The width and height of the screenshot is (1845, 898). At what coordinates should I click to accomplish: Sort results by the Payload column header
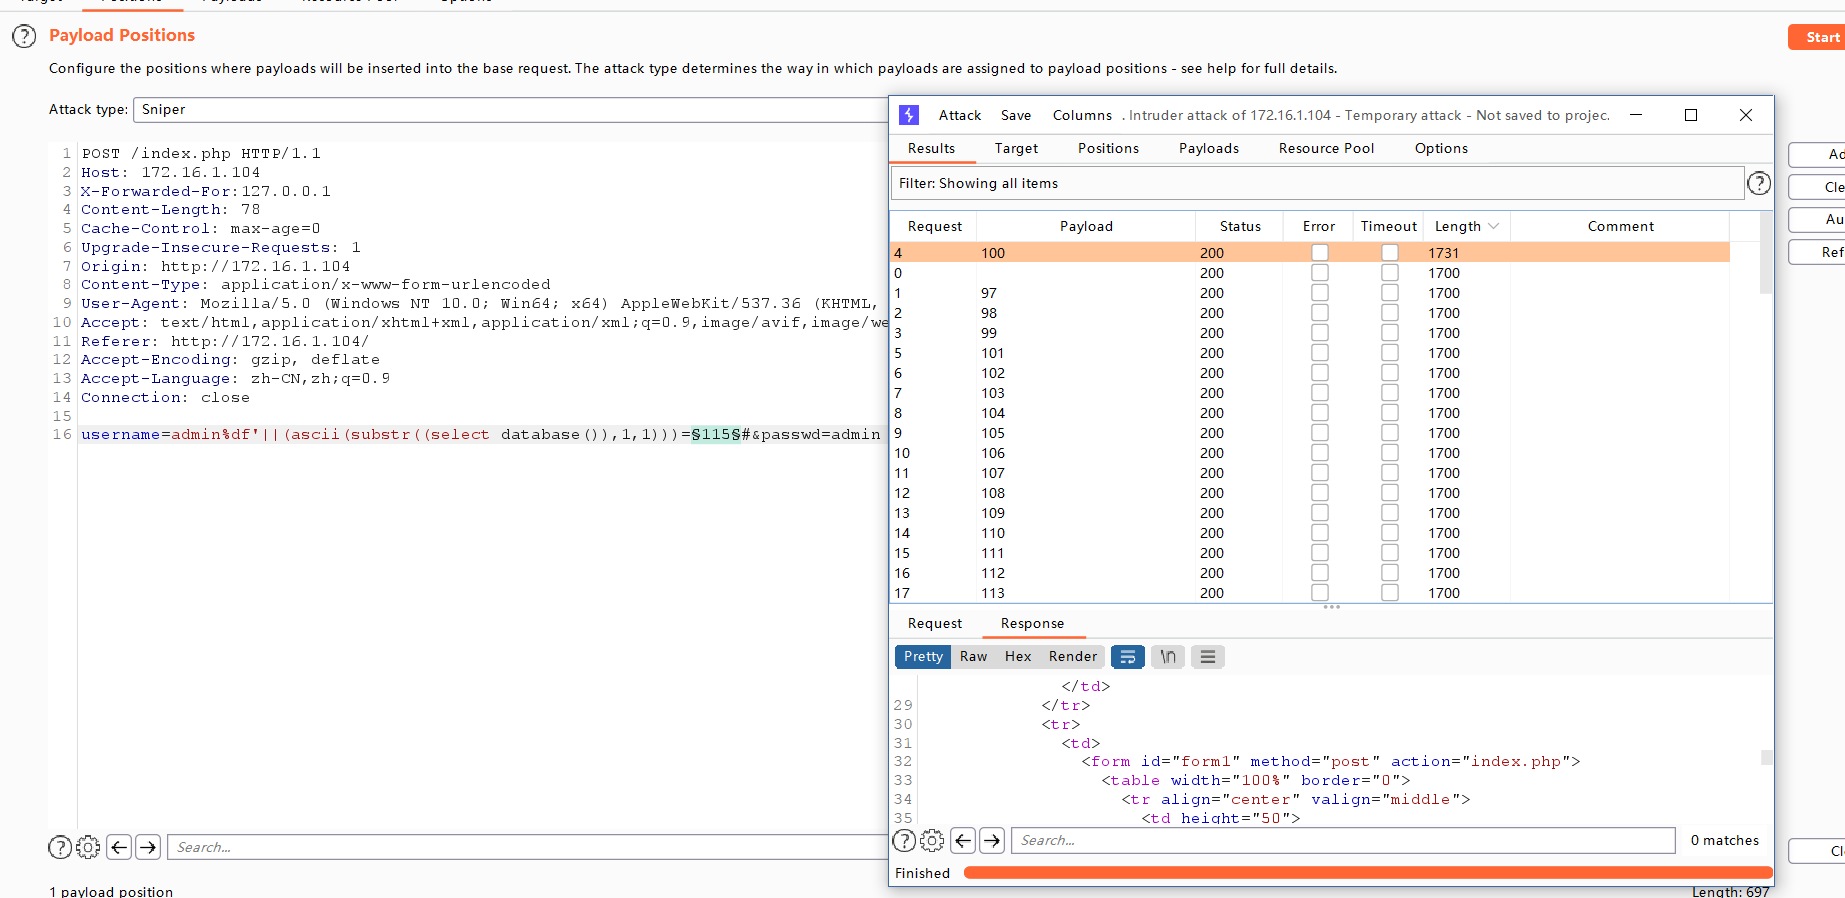[x=1086, y=227]
